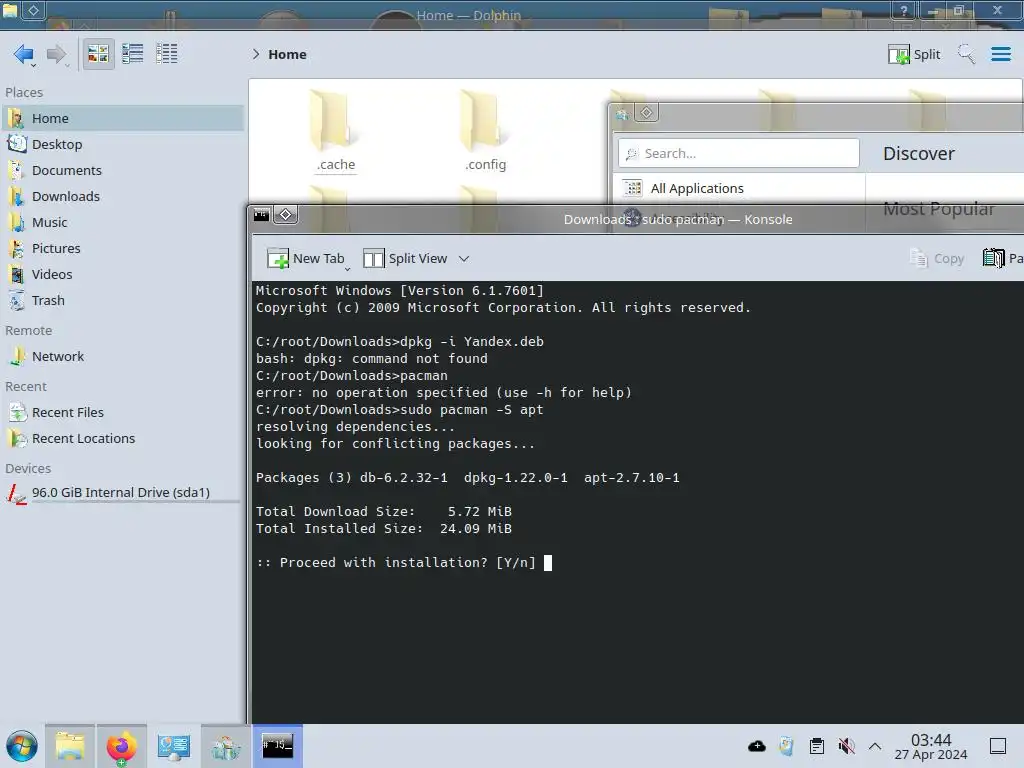
Task: Select the .cache folder
Action: point(336,131)
